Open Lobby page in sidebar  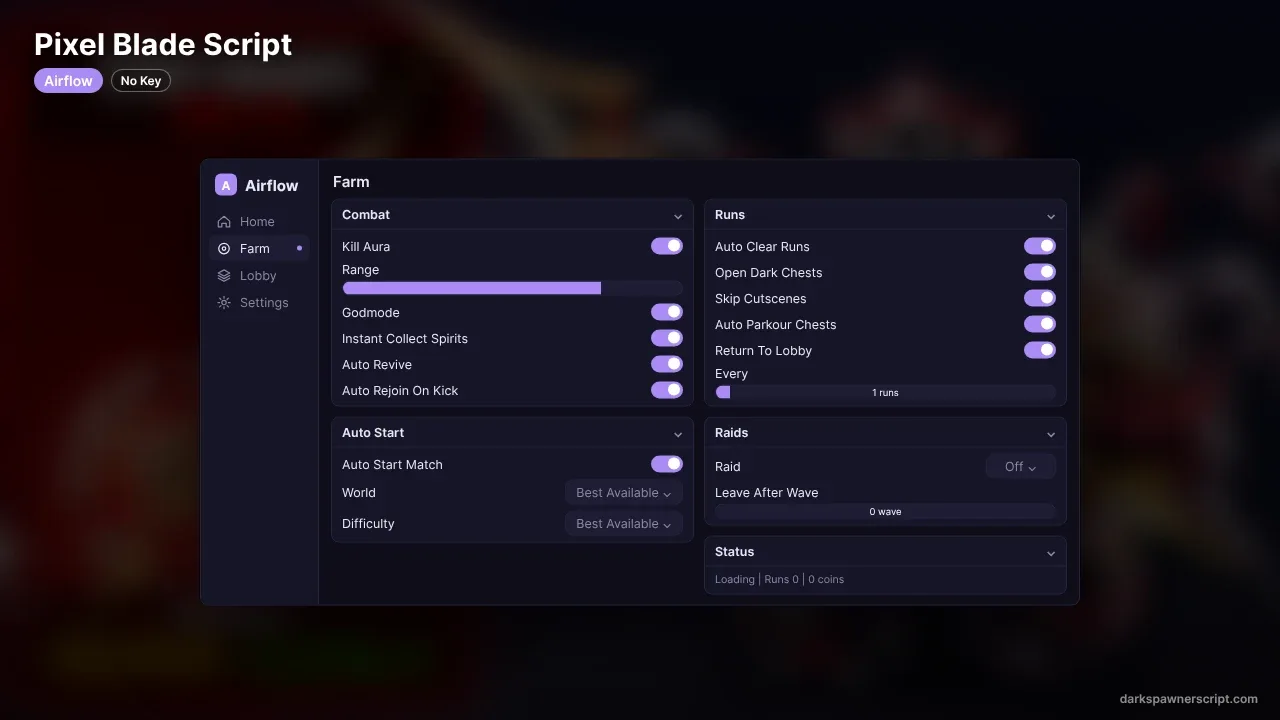point(260,276)
